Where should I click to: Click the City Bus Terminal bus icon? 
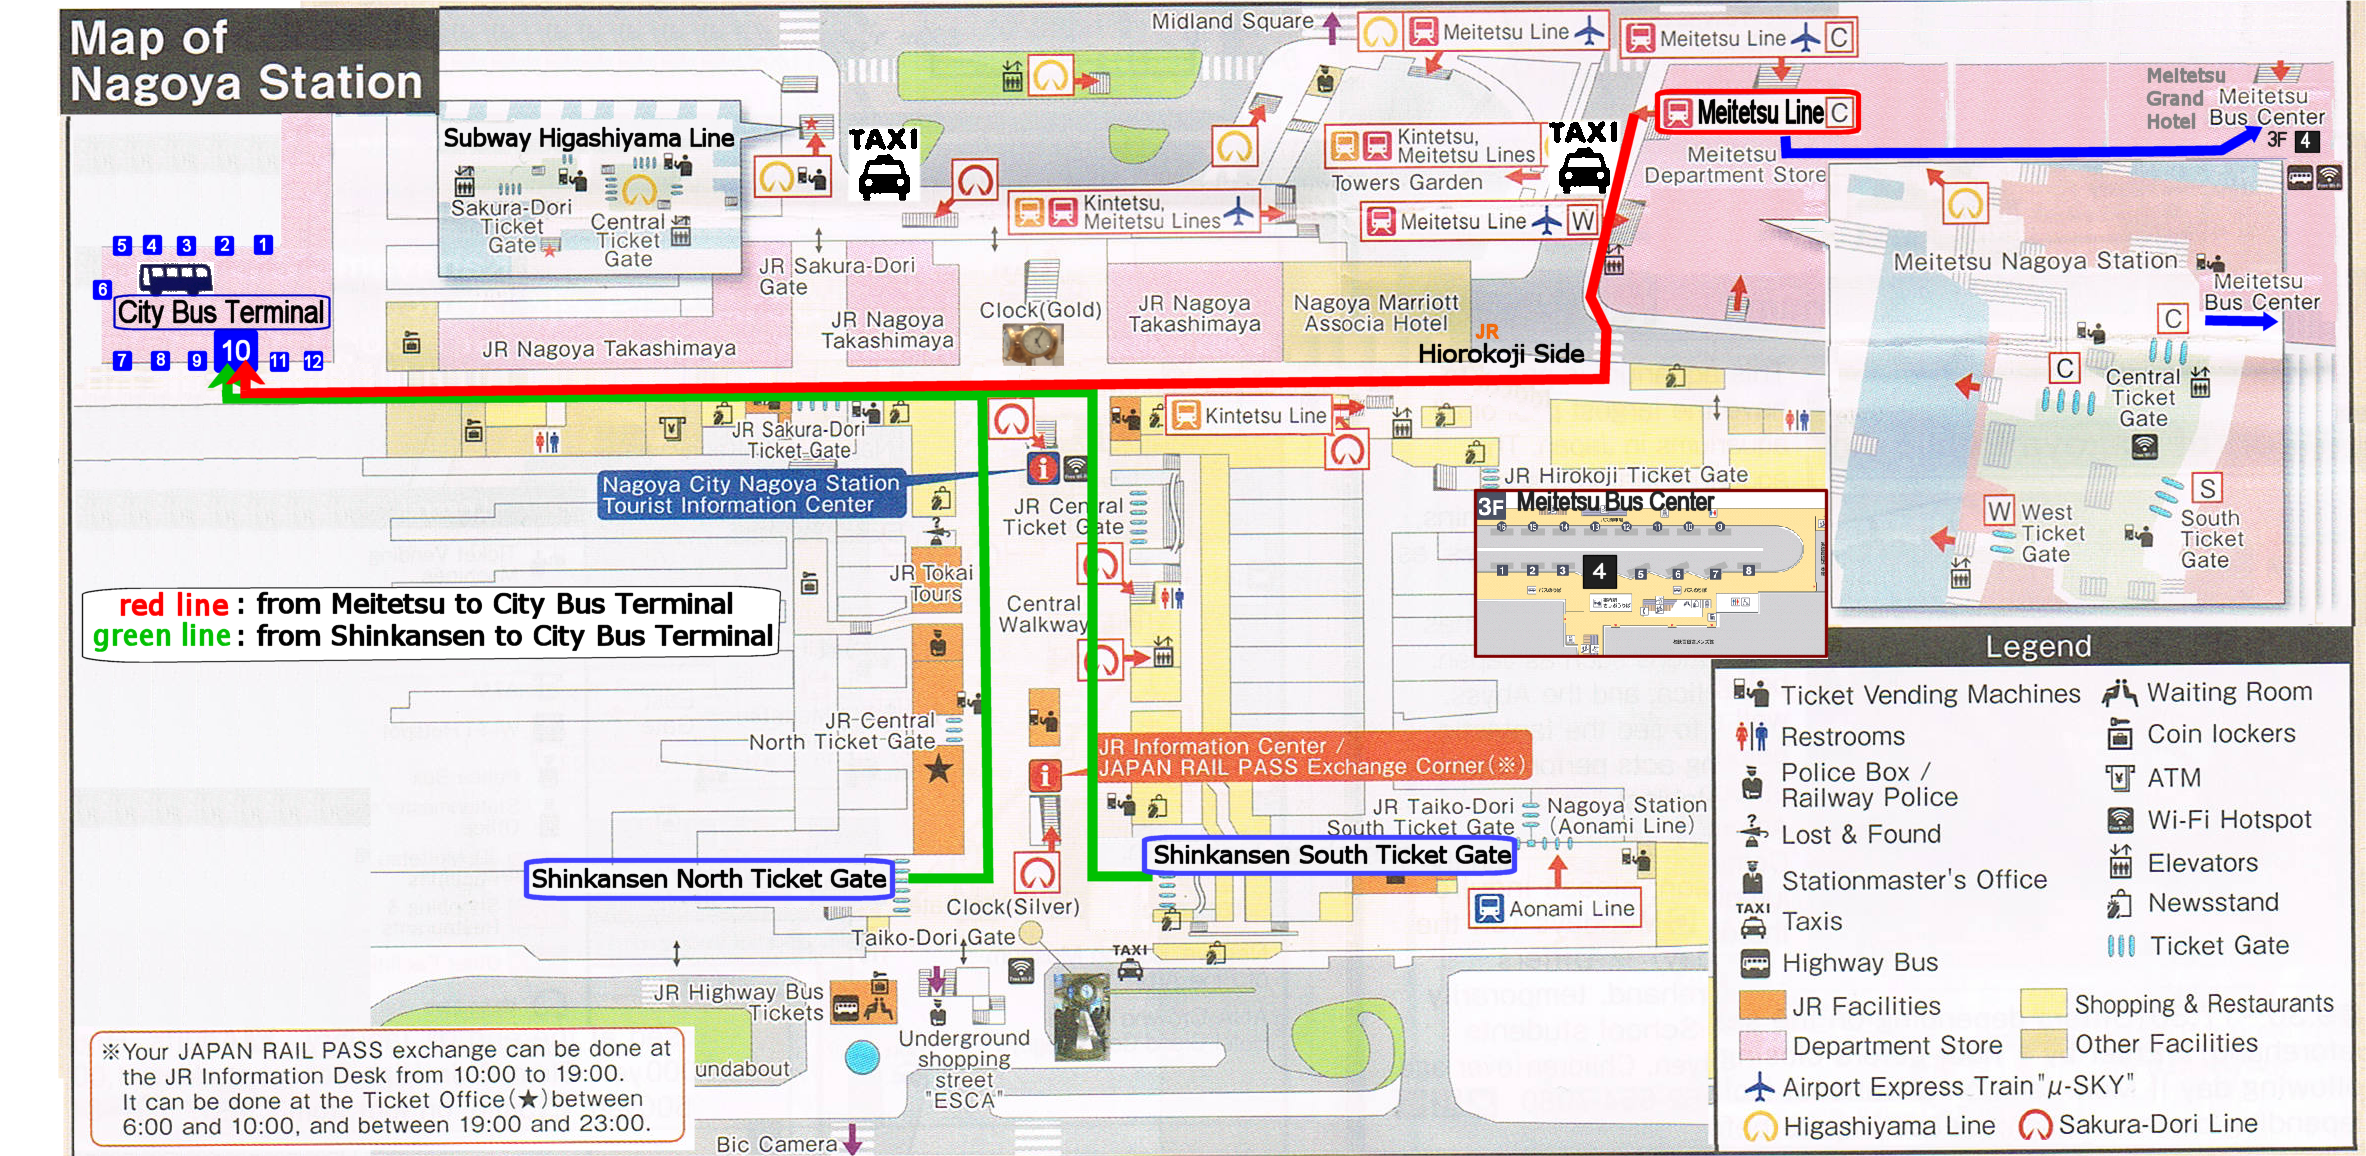[176, 277]
